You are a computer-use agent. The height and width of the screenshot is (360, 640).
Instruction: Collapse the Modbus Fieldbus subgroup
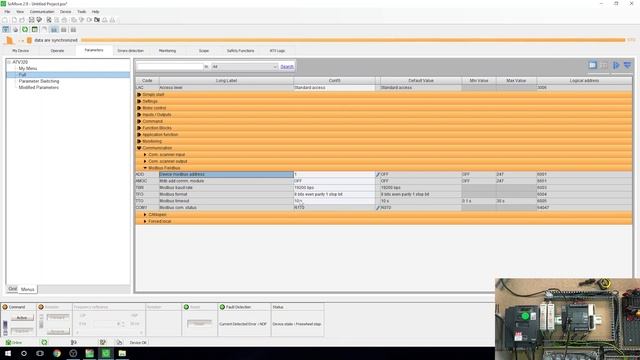point(145,168)
